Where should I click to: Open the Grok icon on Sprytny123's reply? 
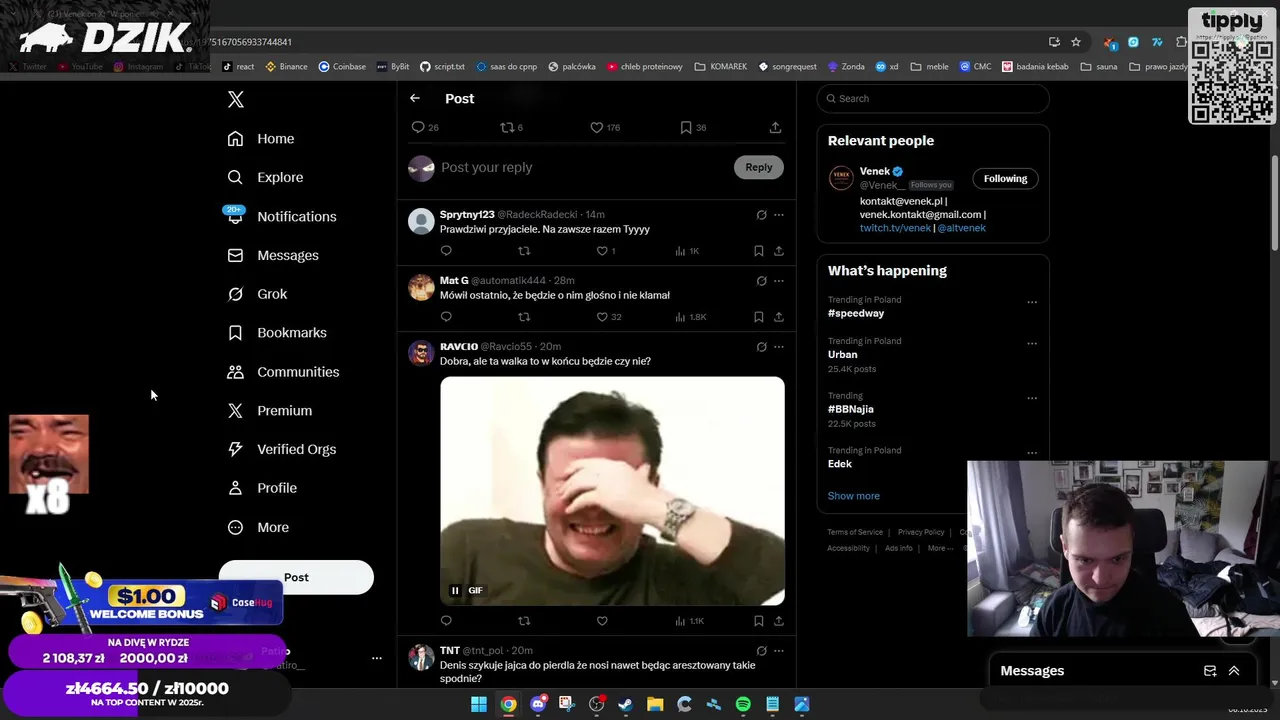(761, 215)
